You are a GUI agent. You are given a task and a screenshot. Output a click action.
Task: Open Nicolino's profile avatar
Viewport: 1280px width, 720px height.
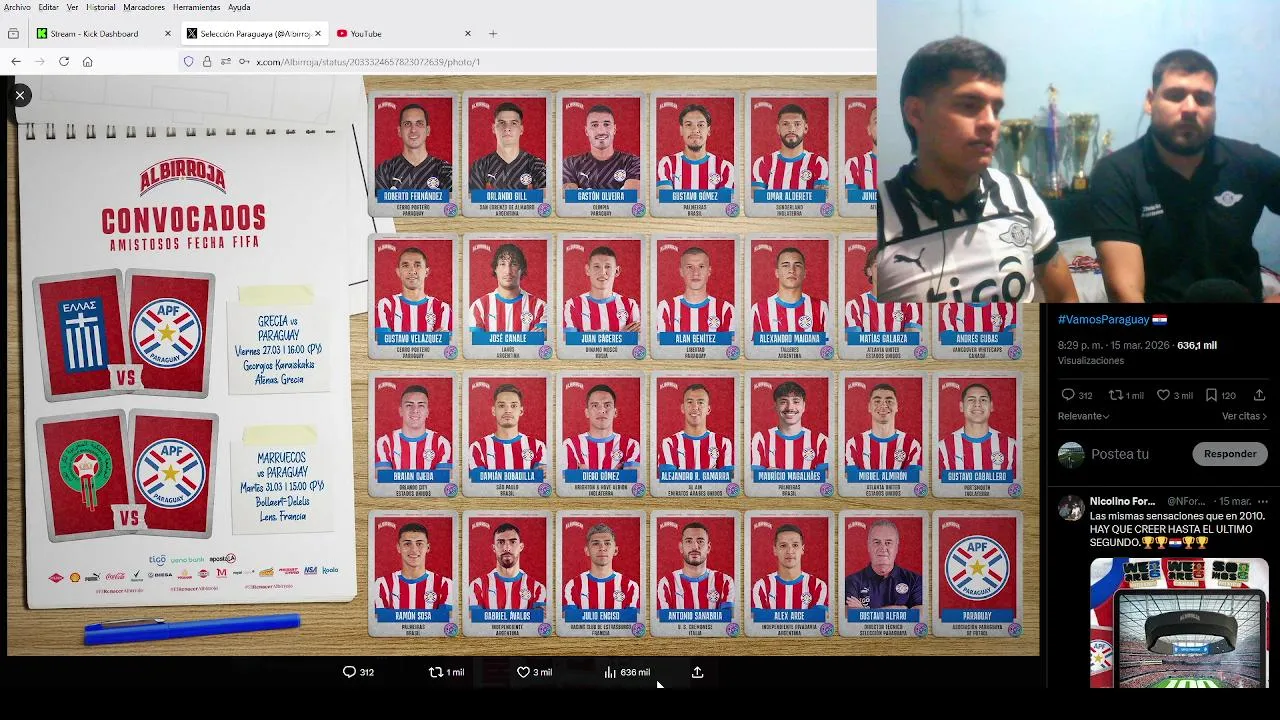point(1071,507)
